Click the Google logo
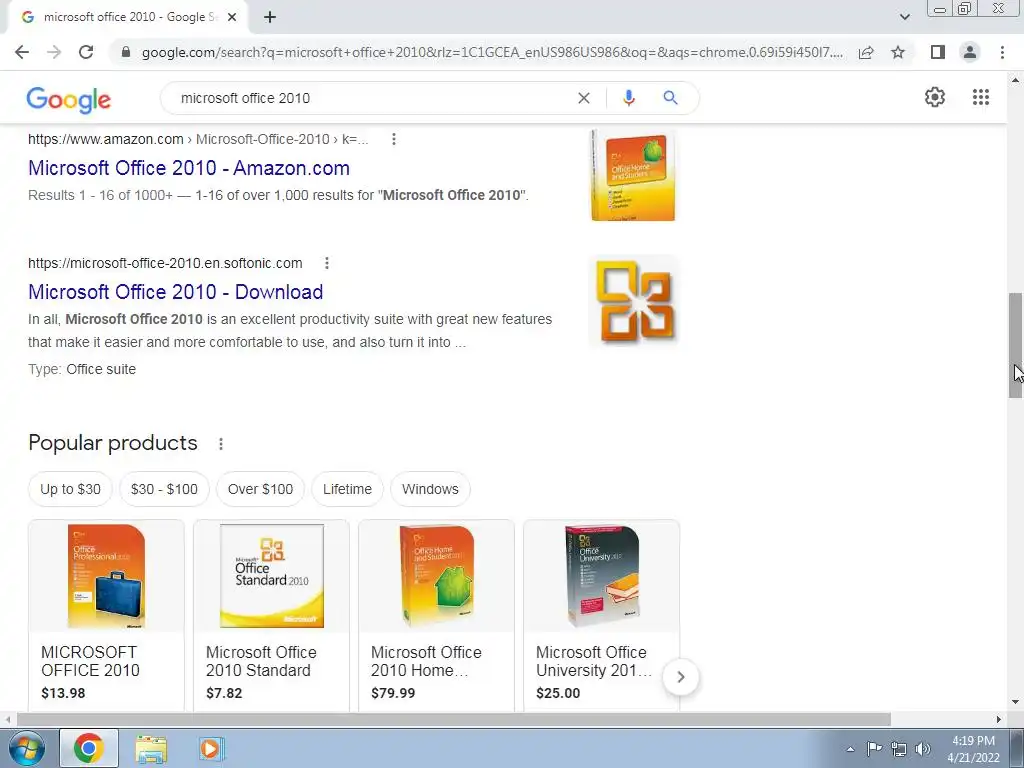1024x768 pixels. coord(69,99)
